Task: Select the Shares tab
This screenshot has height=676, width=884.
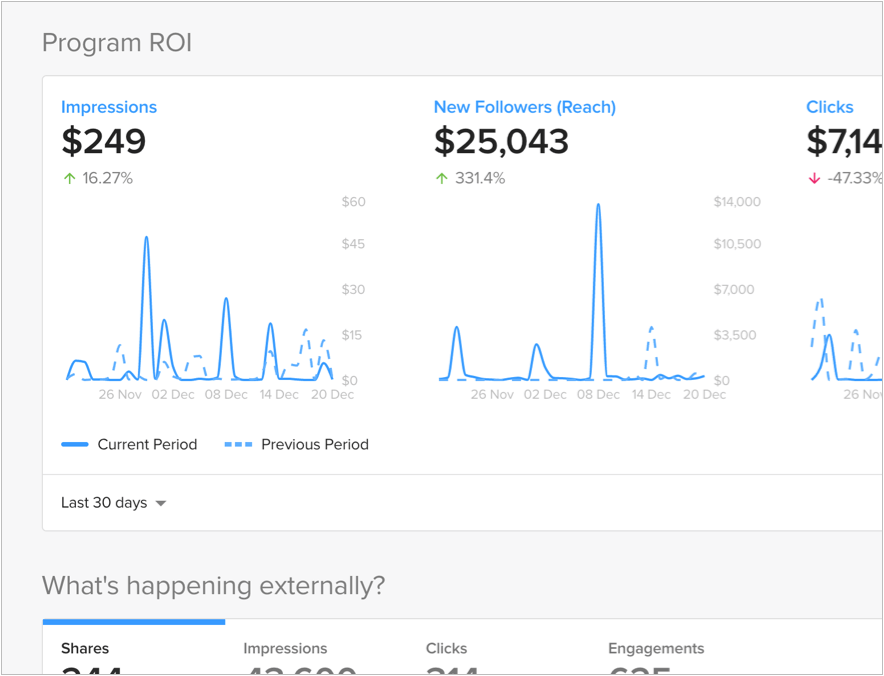Action: click(x=85, y=649)
